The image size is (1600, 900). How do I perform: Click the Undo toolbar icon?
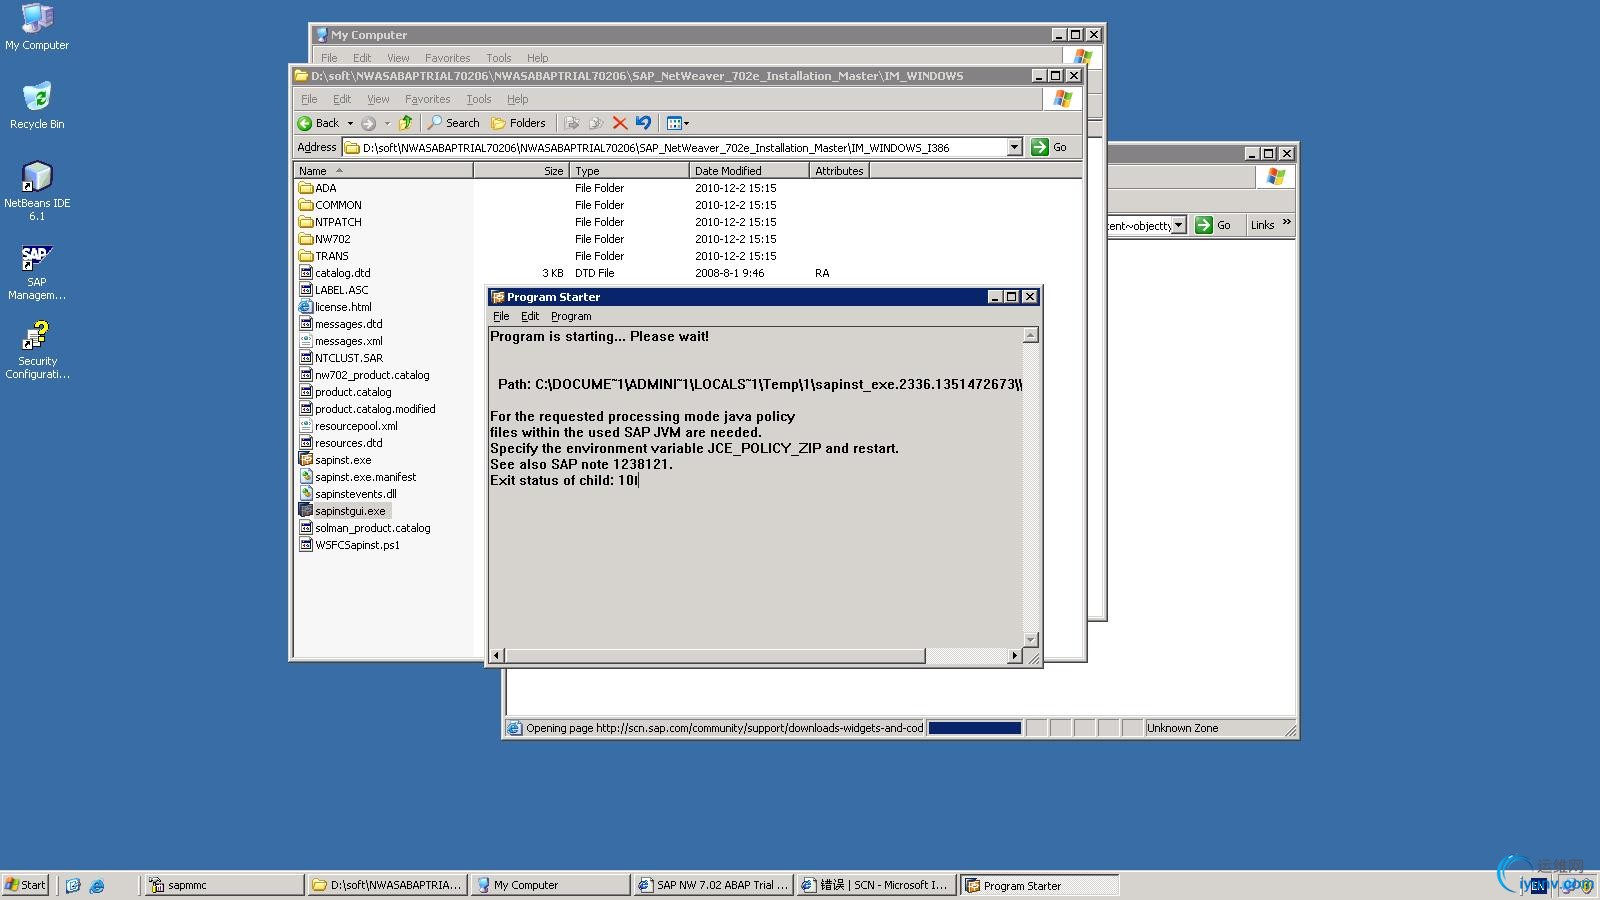pyautogui.click(x=643, y=123)
